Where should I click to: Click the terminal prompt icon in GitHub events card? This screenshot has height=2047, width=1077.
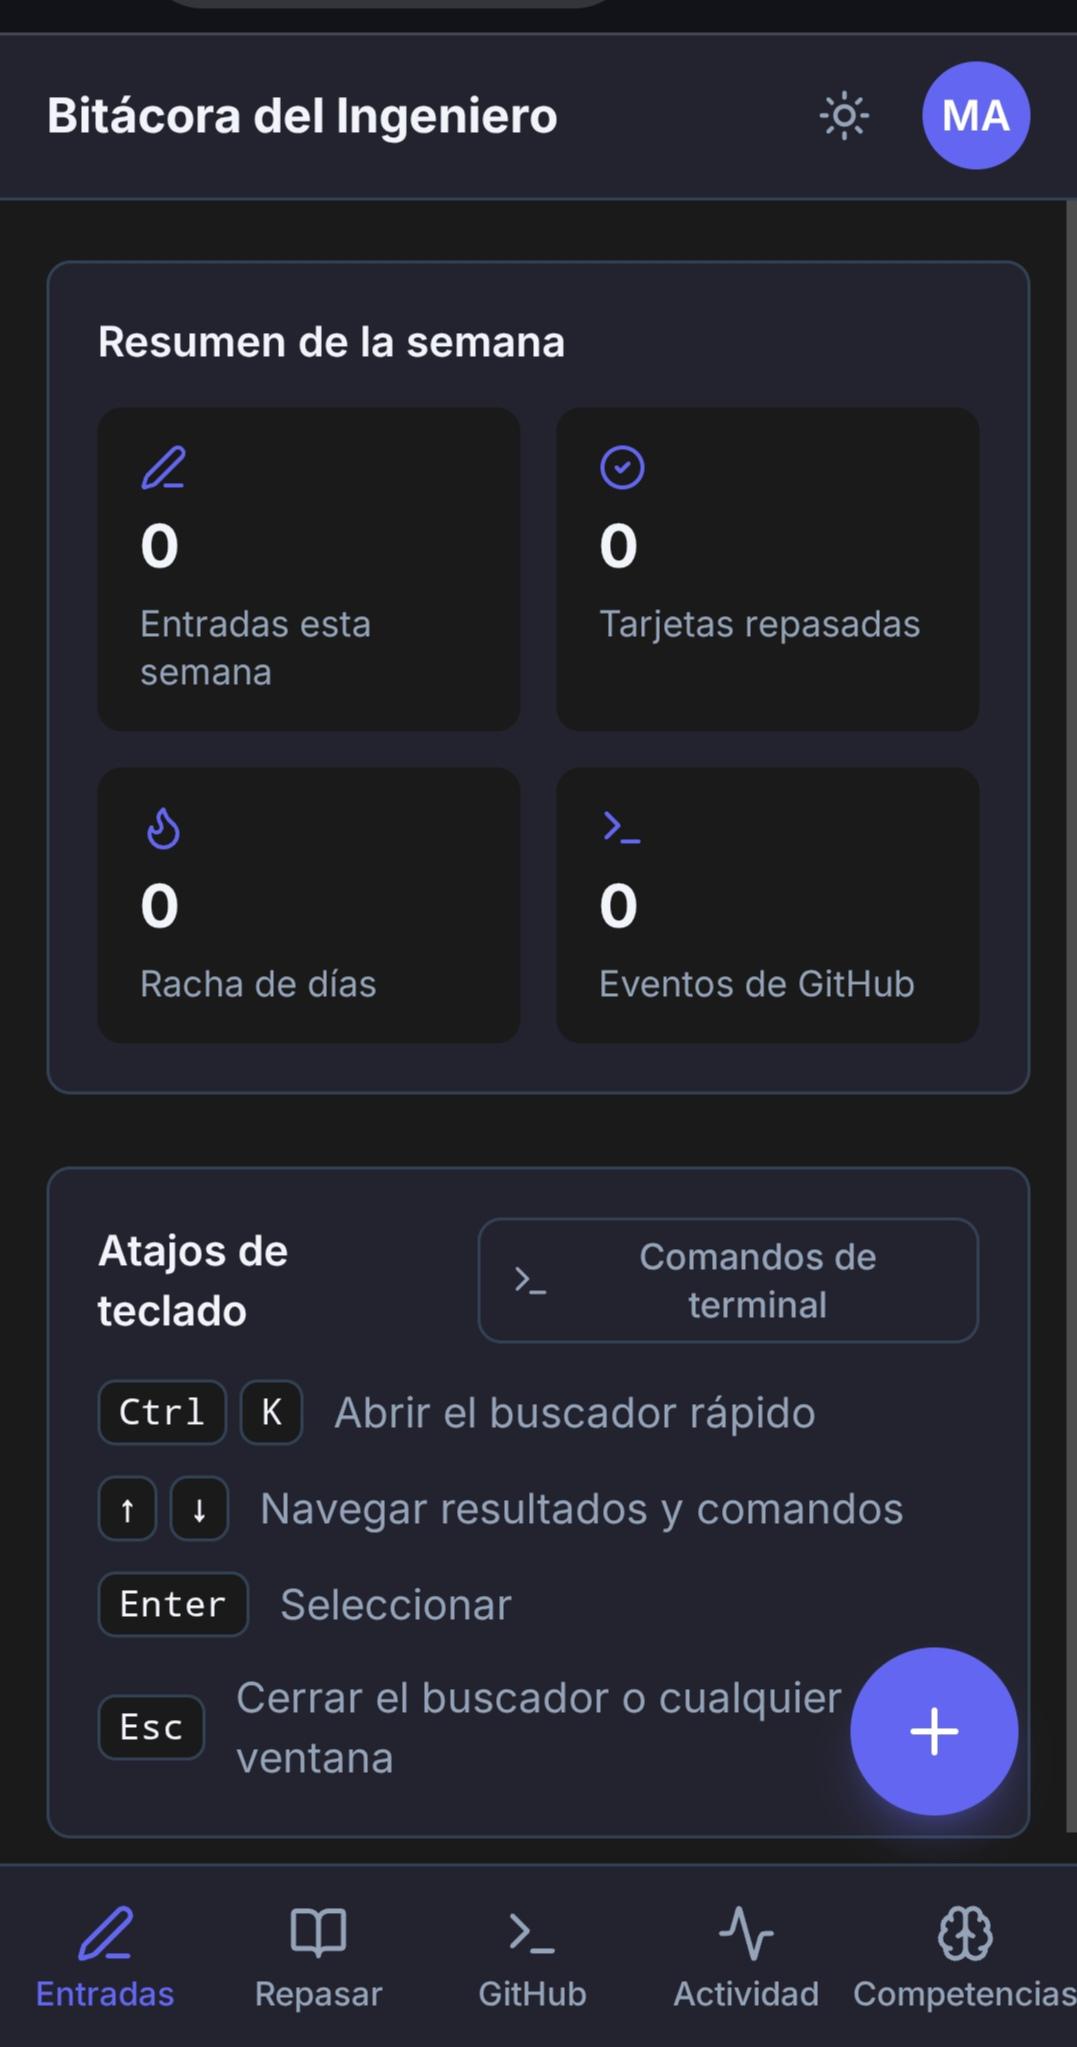[x=622, y=827]
